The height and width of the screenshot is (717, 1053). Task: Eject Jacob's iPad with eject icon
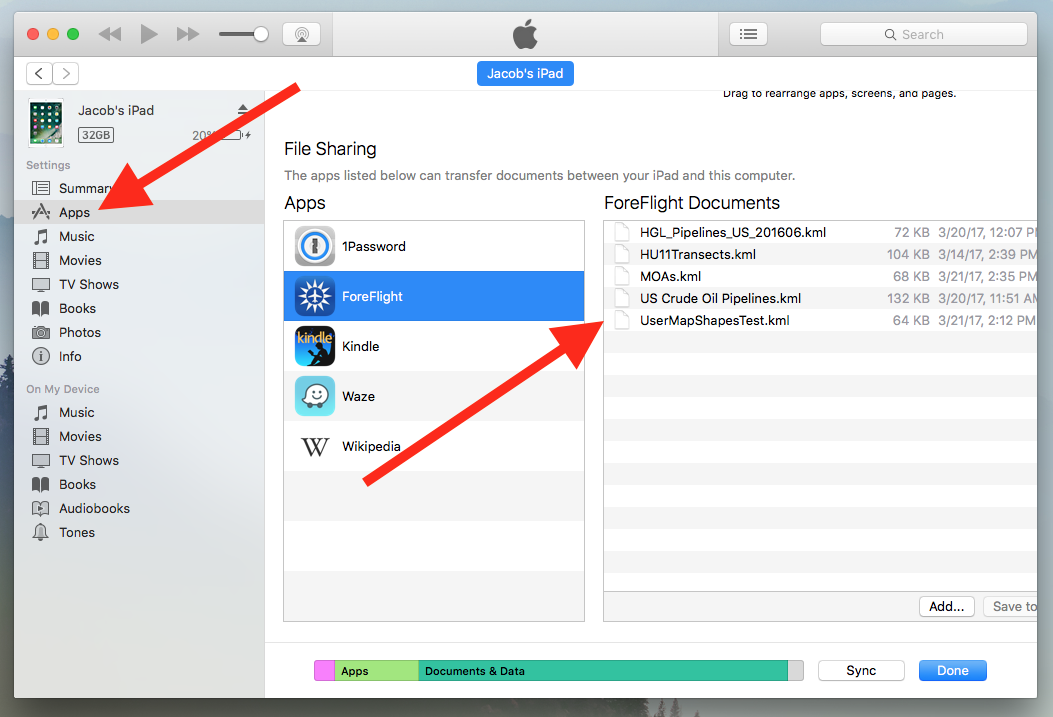click(242, 110)
